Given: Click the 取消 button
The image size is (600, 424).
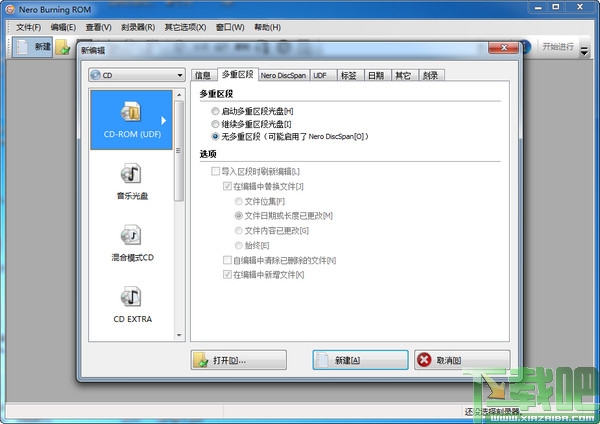Looking at the screenshot, I should point(462,360).
